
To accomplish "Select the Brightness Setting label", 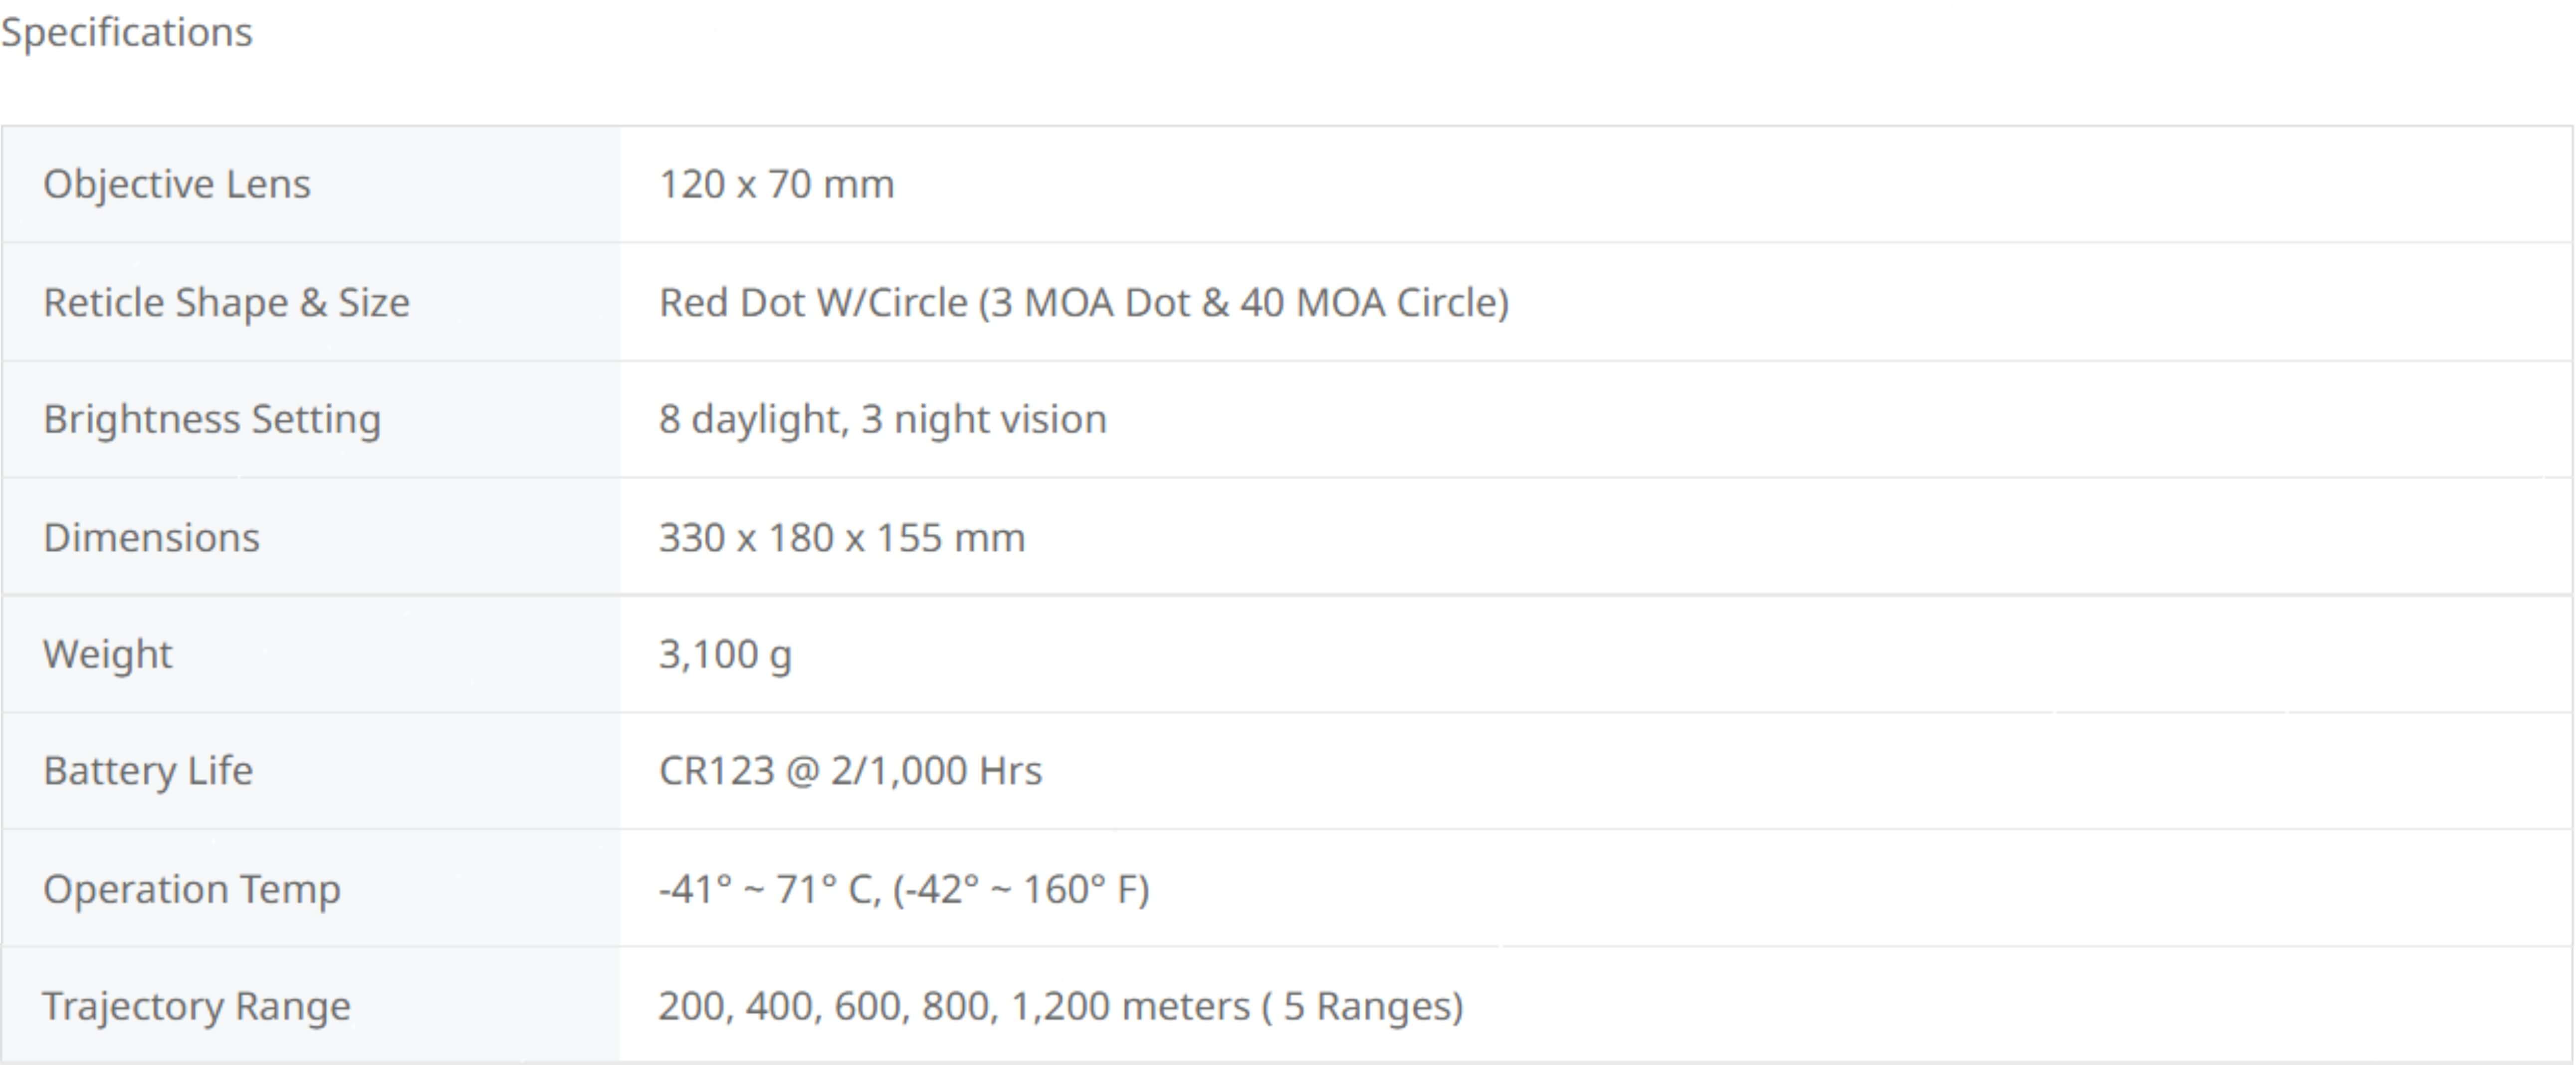I will [212, 419].
